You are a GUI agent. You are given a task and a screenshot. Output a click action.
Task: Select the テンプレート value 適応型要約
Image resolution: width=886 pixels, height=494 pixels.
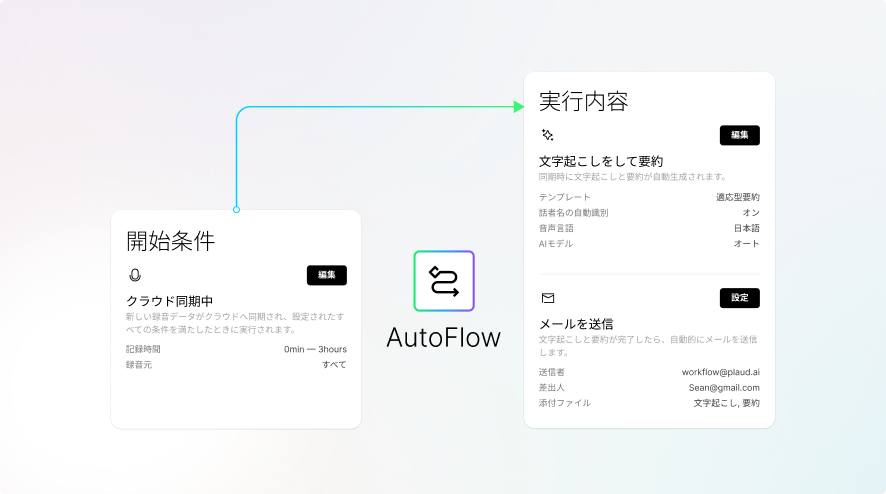click(737, 198)
